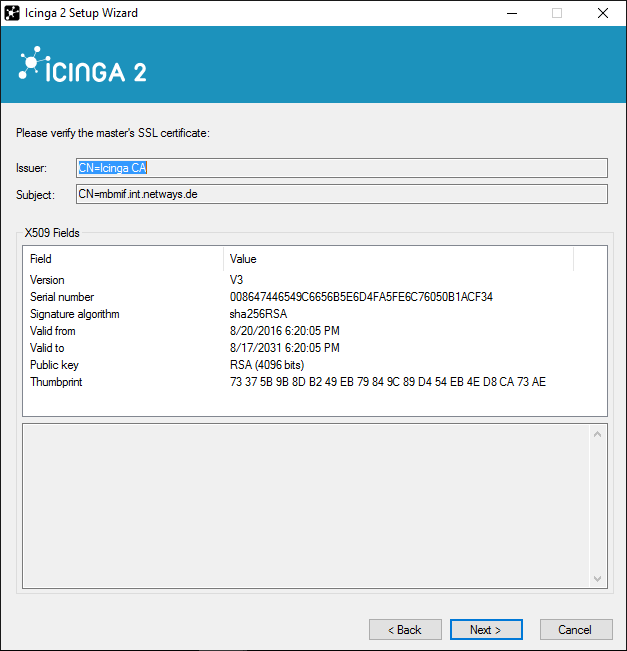Click the Field column header
The width and height of the screenshot is (627, 651).
(x=123, y=259)
